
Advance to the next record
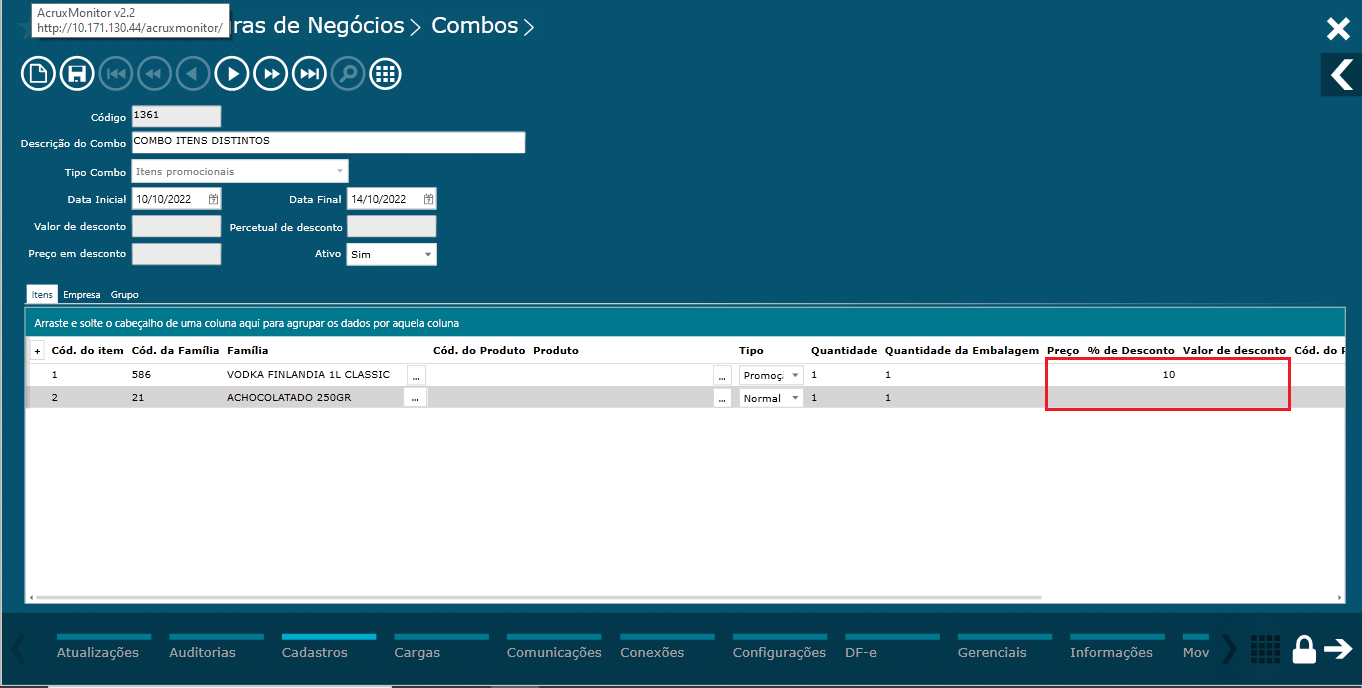coord(232,73)
